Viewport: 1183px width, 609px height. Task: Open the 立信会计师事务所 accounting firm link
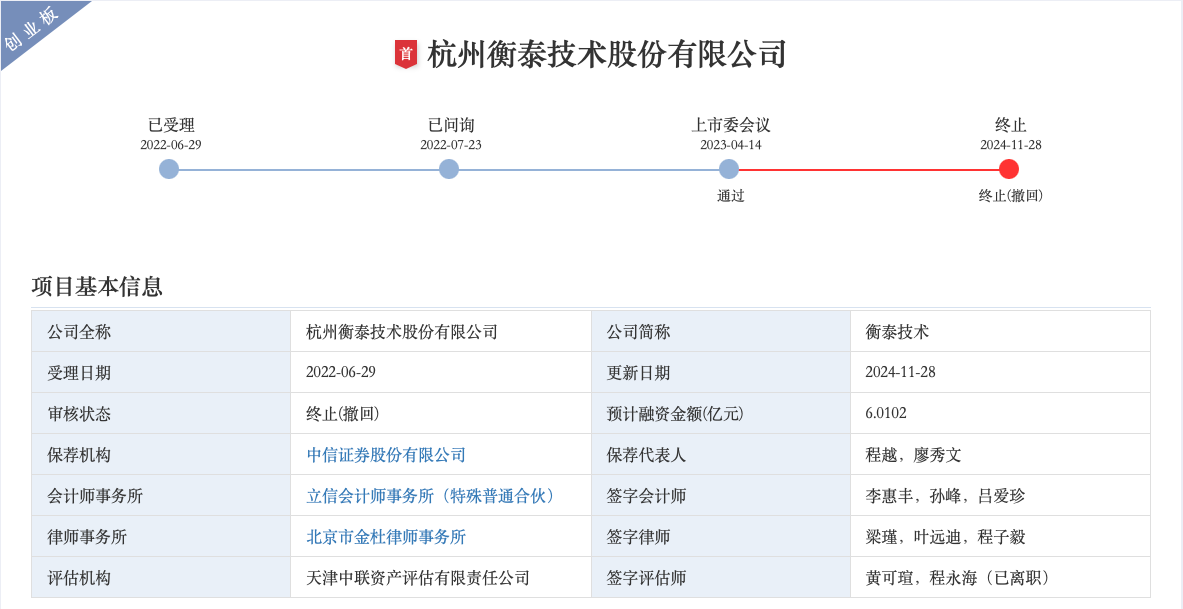coord(433,496)
